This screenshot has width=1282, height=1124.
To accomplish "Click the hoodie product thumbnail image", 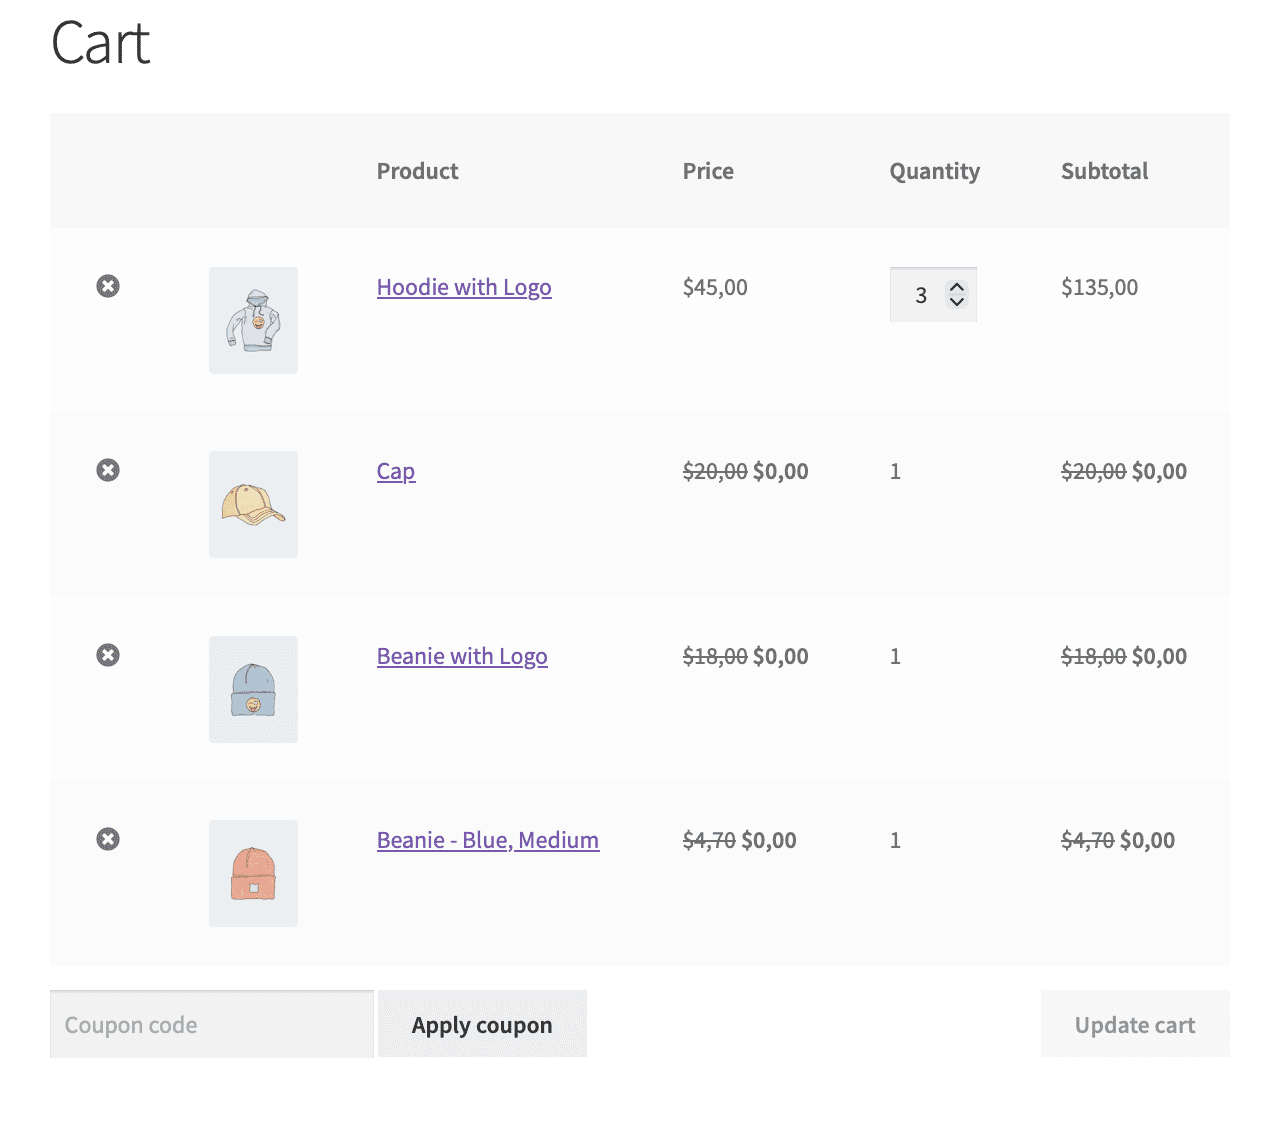I will click(253, 320).
